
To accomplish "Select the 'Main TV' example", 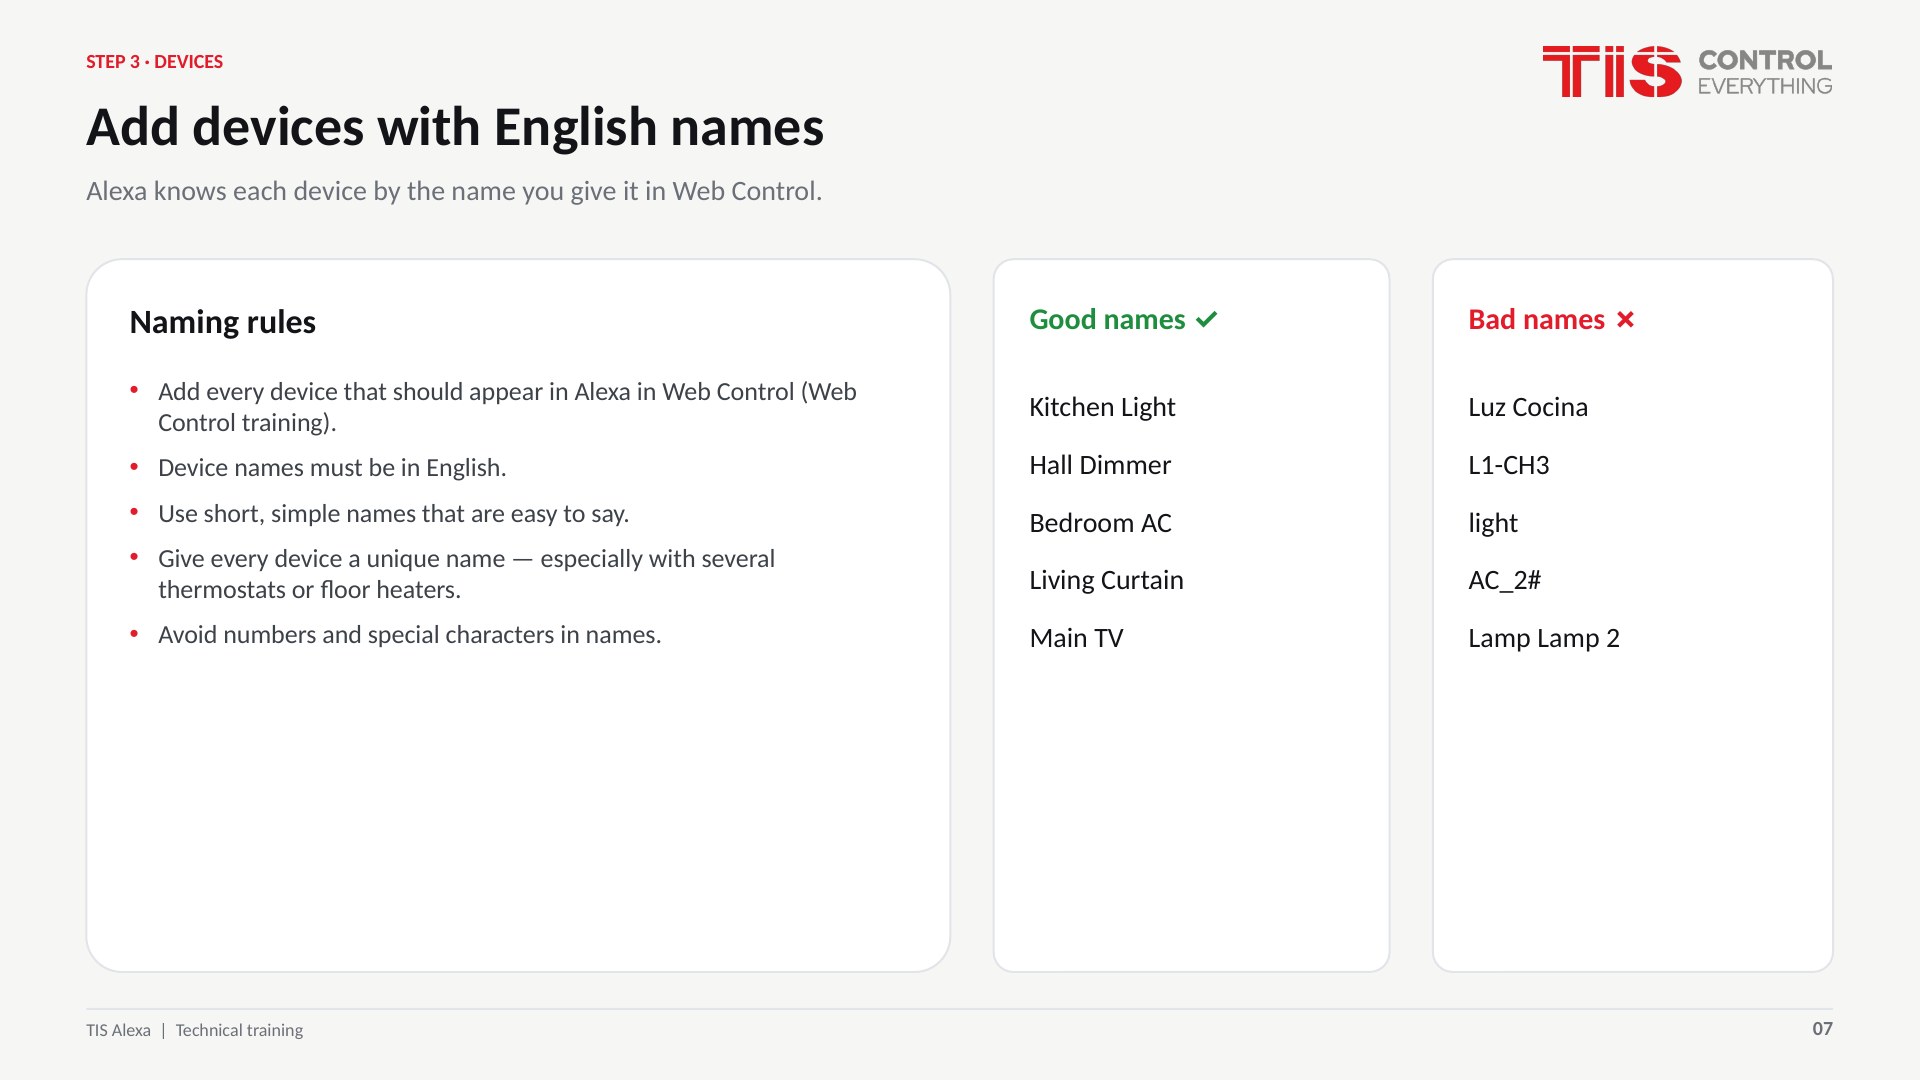I will click(x=1076, y=638).
